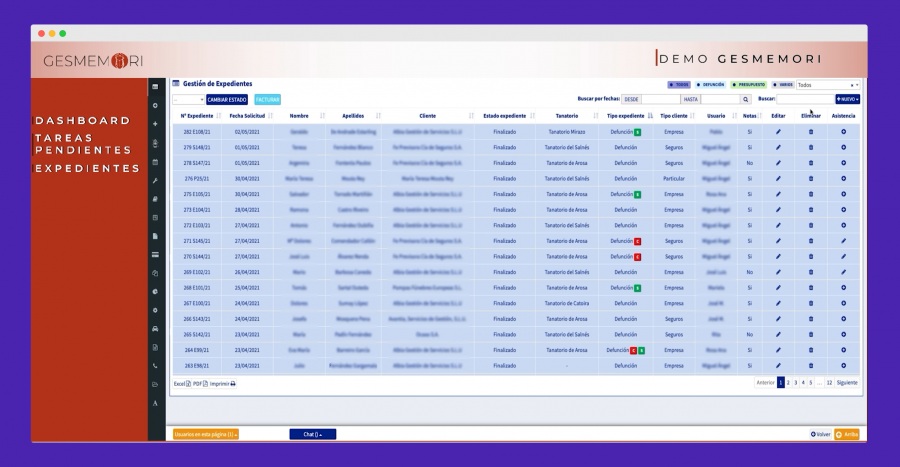This screenshot has height=467, width=900.
Task: Open the phone icon in the sidebar
Action: (155, 366)
